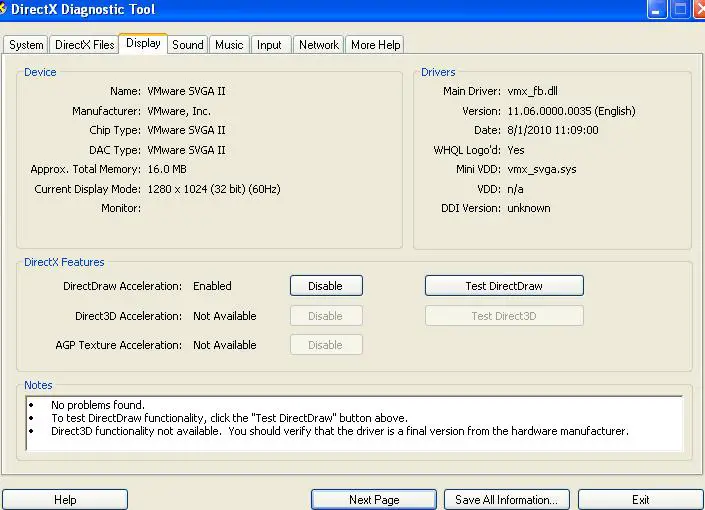Click WHQL Logo'd value Yes
The width and height of the screenshot is (705, 510).
click(x=516, y=150)
